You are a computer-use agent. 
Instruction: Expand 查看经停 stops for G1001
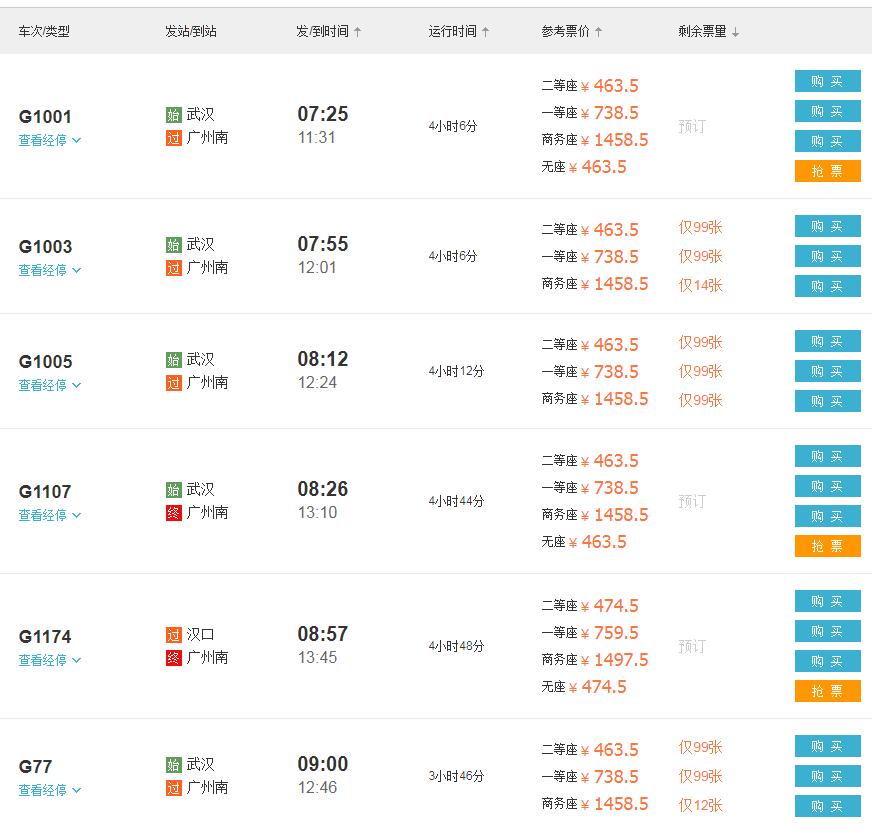[x=49, y=140]
